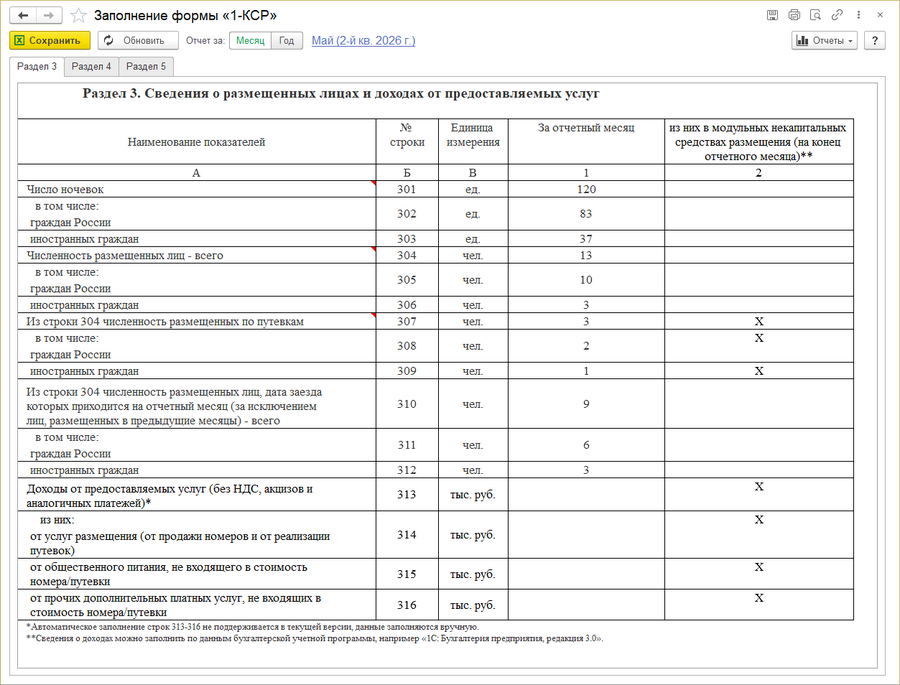Select 'Из строки 304 численность размещенных по путевкам'
Image resolution: width=900 pixels, height=685 pixels.
point(197,321)
